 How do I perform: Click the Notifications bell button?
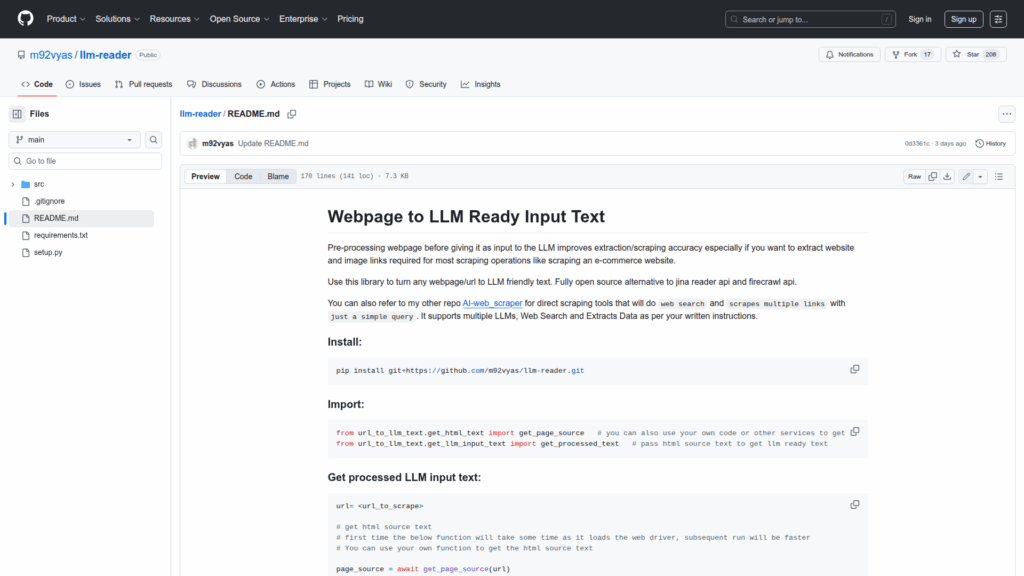(850, 54)
